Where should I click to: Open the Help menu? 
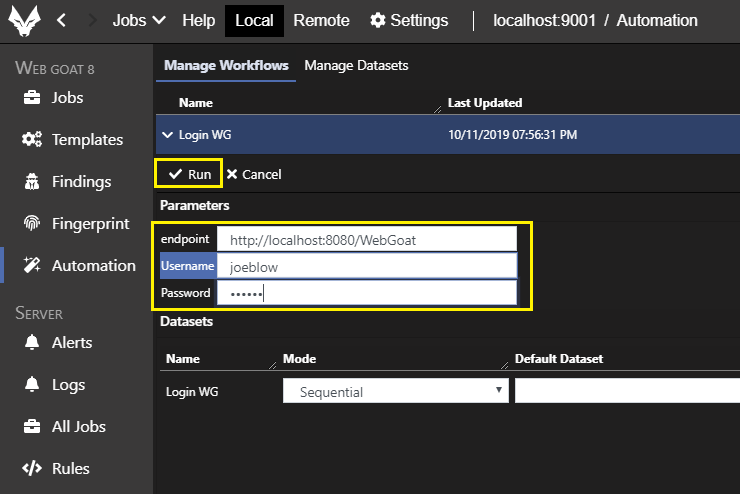[x=199, y=20]
